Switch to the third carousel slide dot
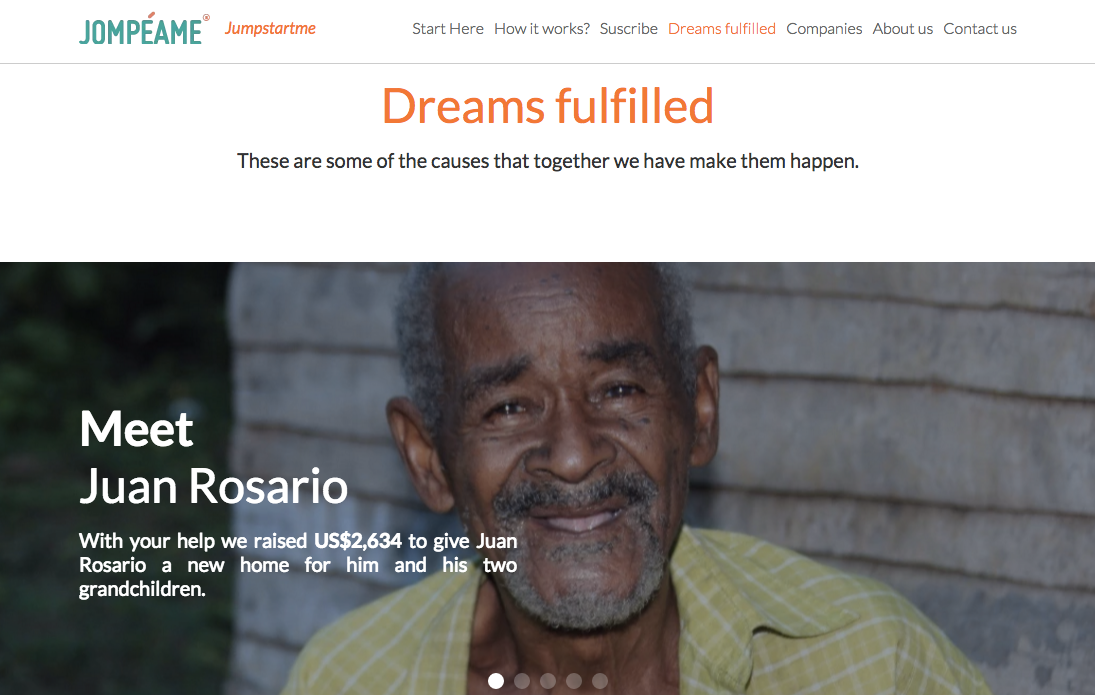 (x=548, y=681)
